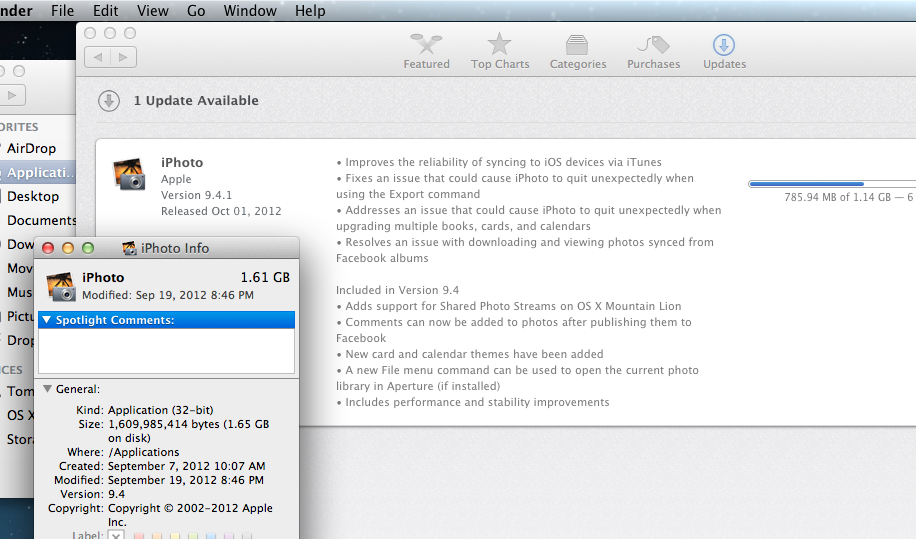Open the Categories section
The image size is (916, 539).
coord(578,51)
